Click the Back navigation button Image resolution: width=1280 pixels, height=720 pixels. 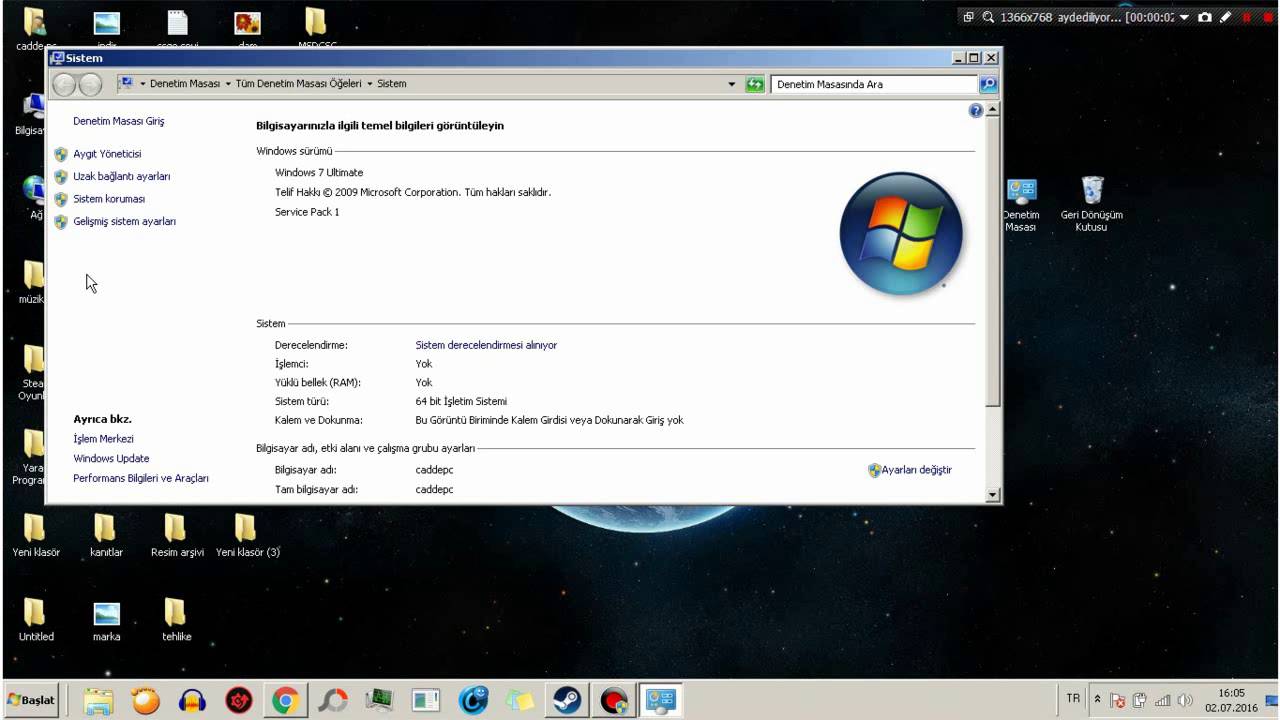pyautogui.click(x=64, y=85)
